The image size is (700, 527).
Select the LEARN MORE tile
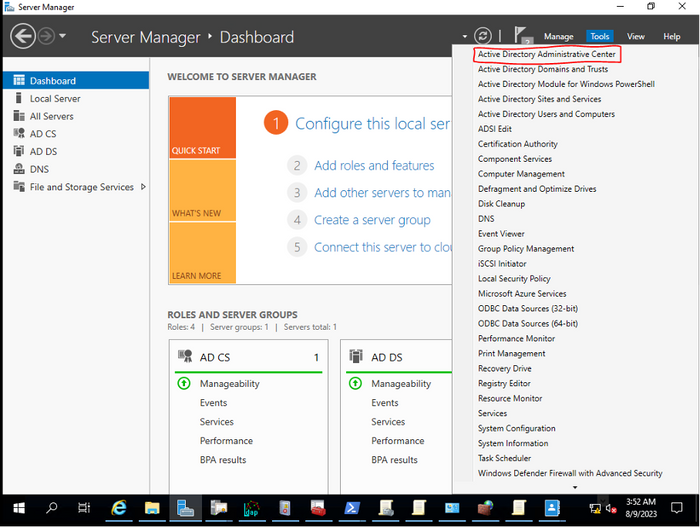(x=203, y=252)
